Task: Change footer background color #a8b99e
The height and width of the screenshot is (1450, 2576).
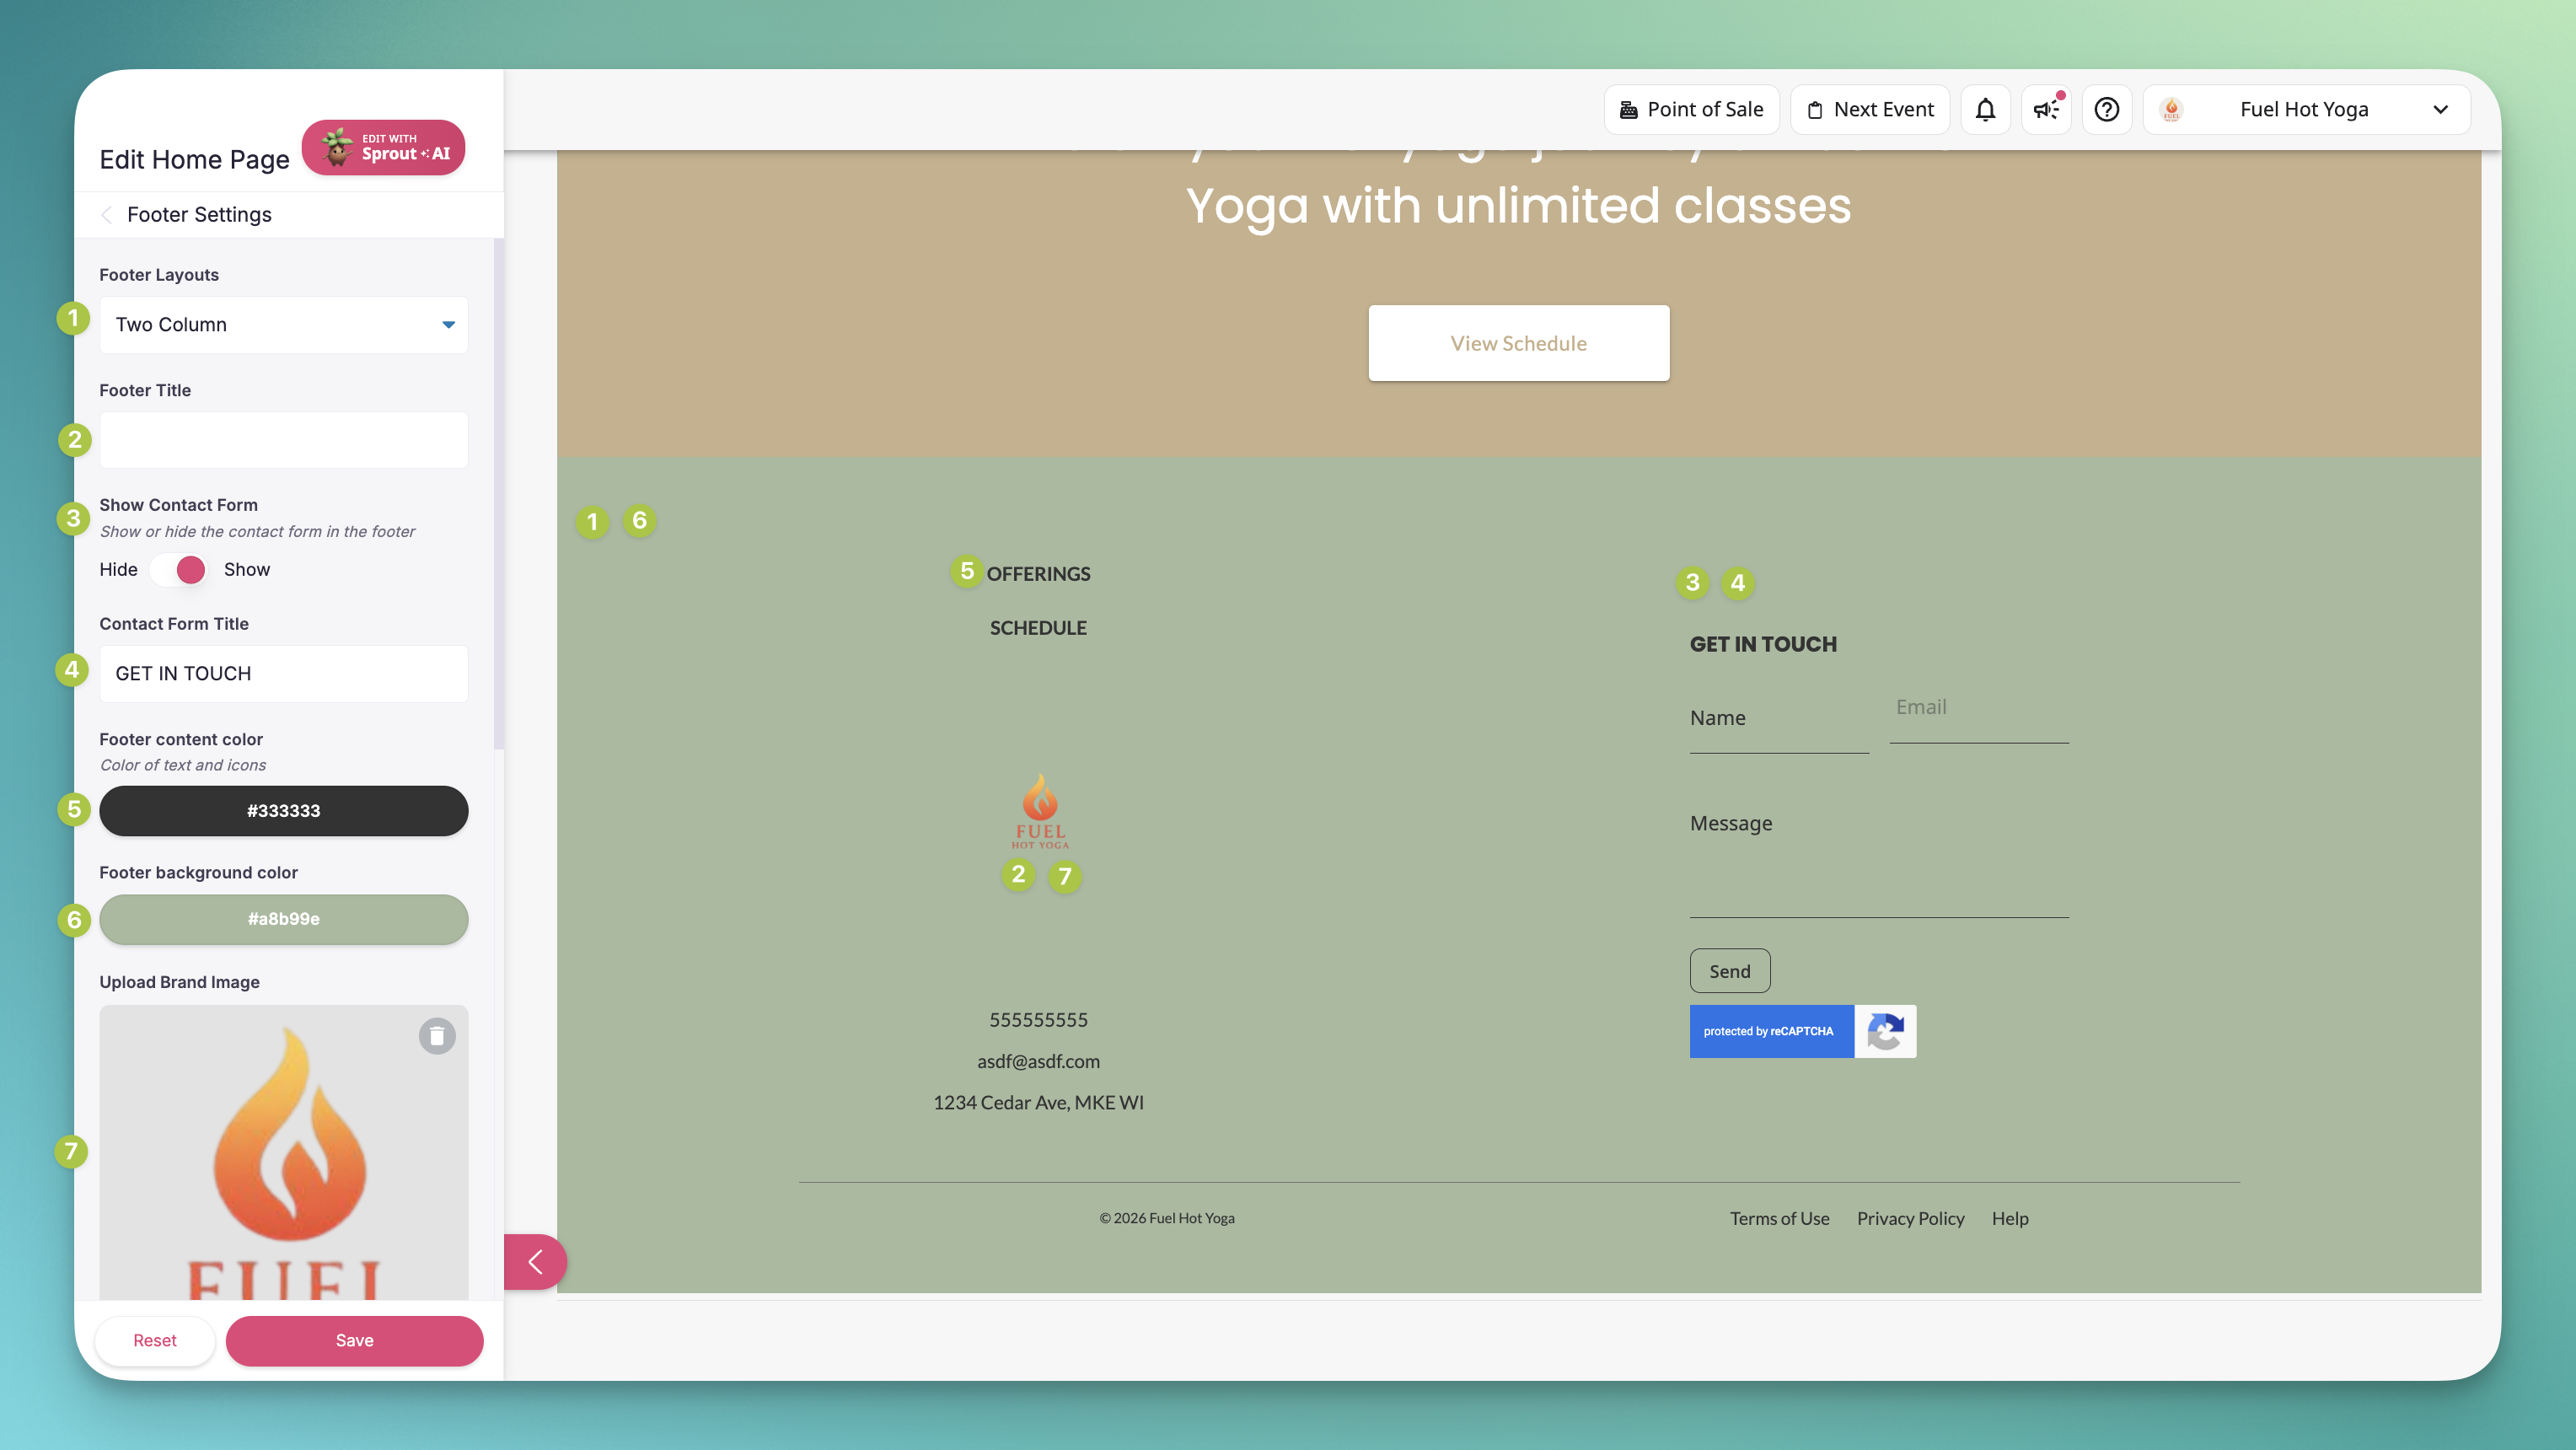Action: (284, 919)
